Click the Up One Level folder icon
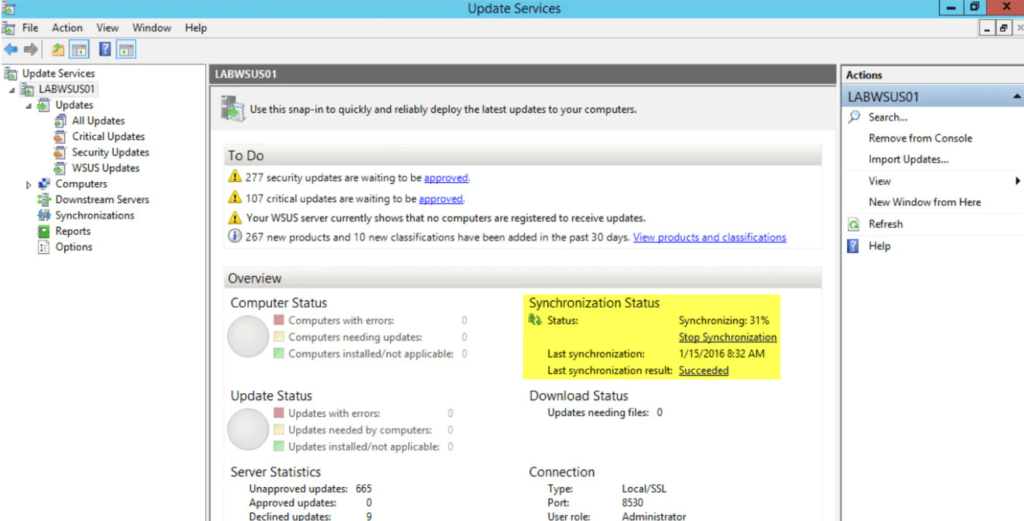The width and height of the screenshot is (1024, 521). point(58,50)
